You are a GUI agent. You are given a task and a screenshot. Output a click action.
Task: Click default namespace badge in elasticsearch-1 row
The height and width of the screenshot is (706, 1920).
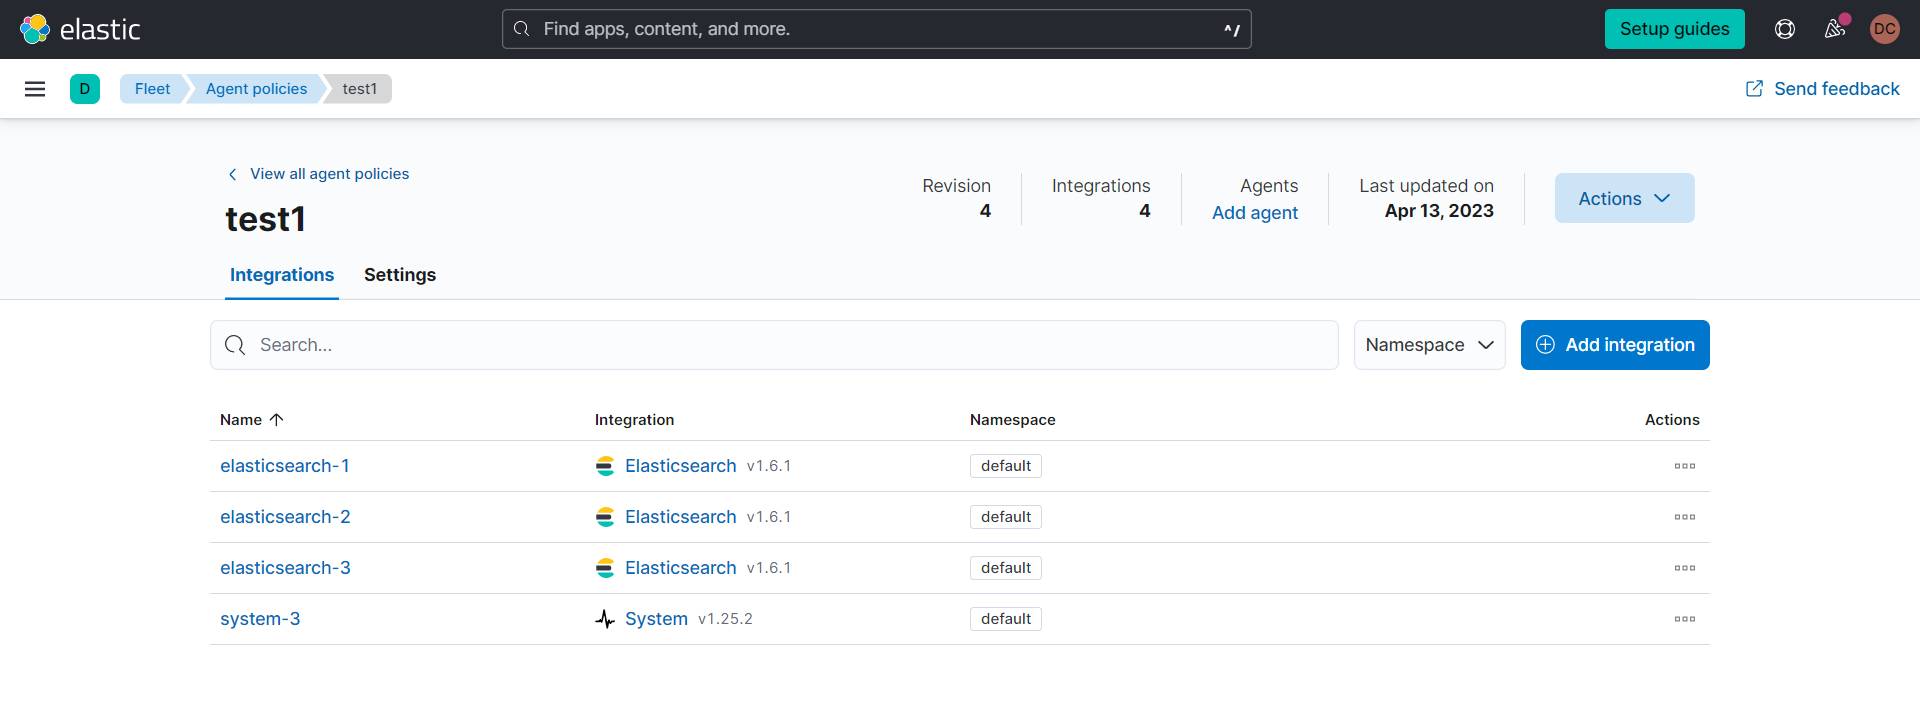[1006, 466]
